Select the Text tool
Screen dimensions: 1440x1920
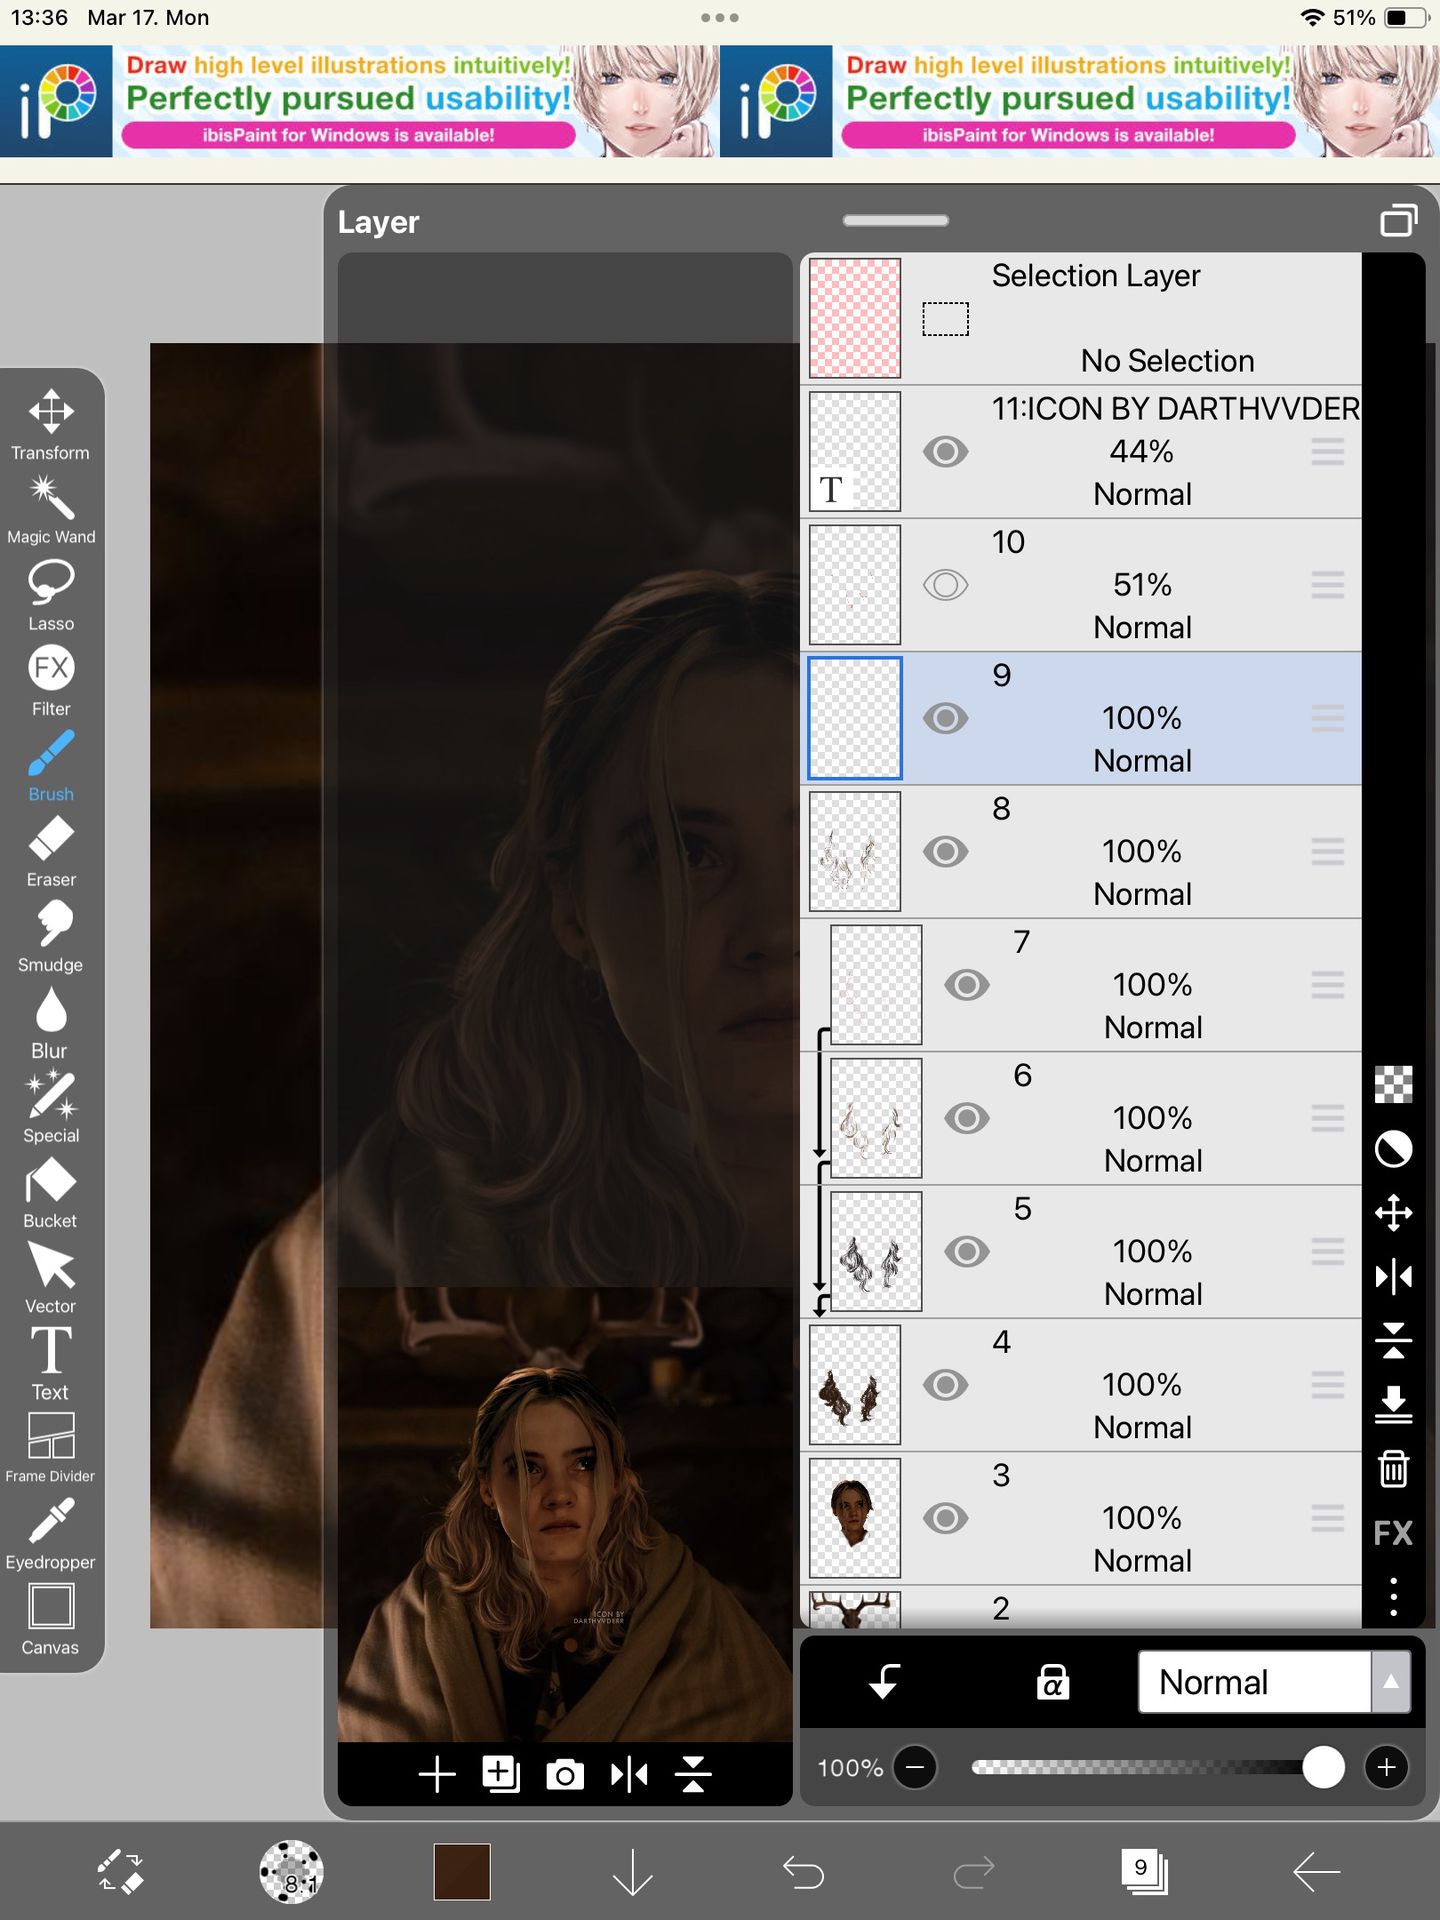[x=51, y=1364]
